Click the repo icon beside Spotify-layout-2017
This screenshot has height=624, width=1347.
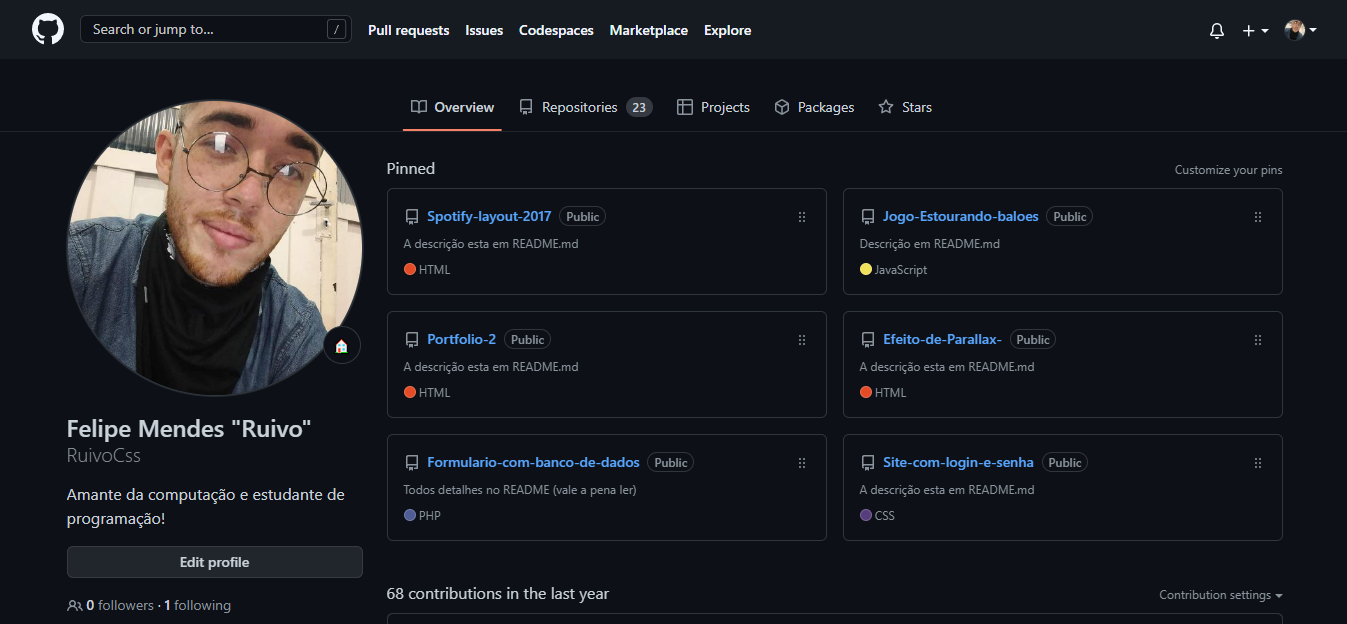[x=411, y=217]
